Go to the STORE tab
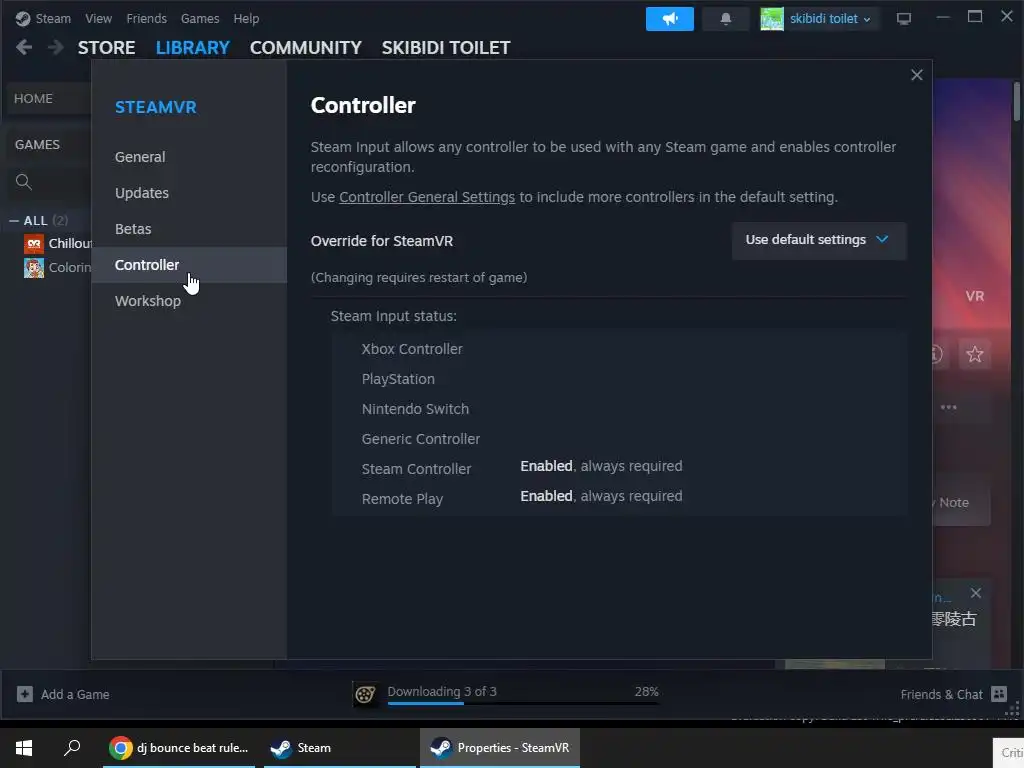This screenshot has width=1024, height=768. coord(106,48)
